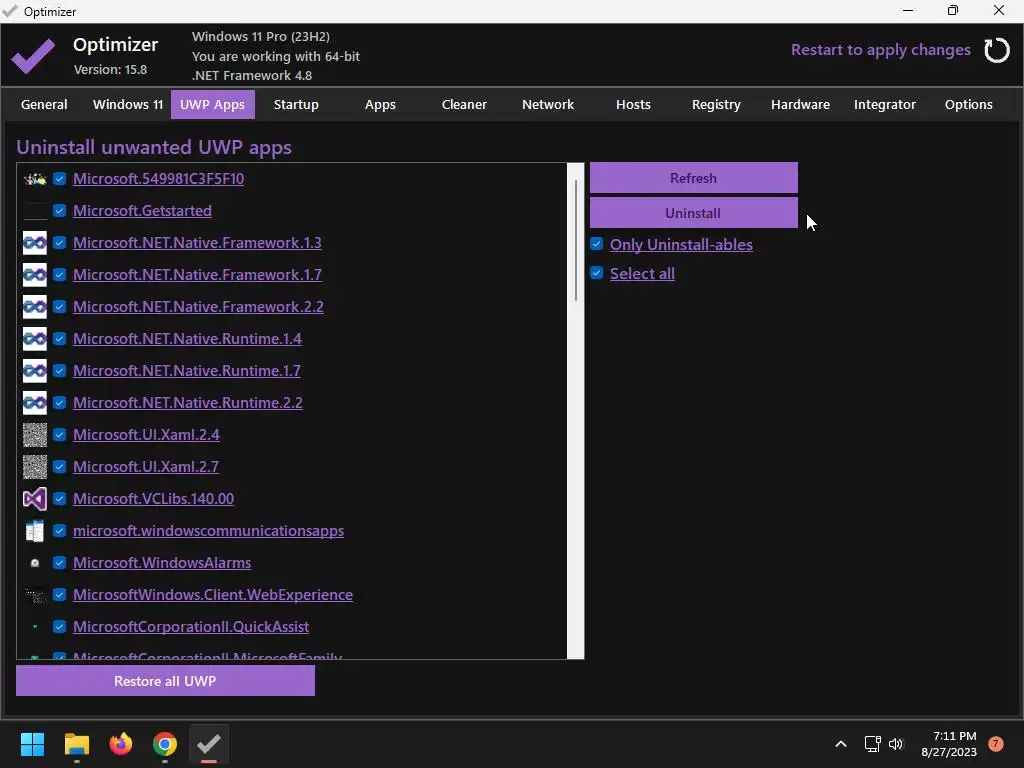Screen dimensions: 1024x768
Task: Click the Restore all UWP button
Action: point(165,681)
